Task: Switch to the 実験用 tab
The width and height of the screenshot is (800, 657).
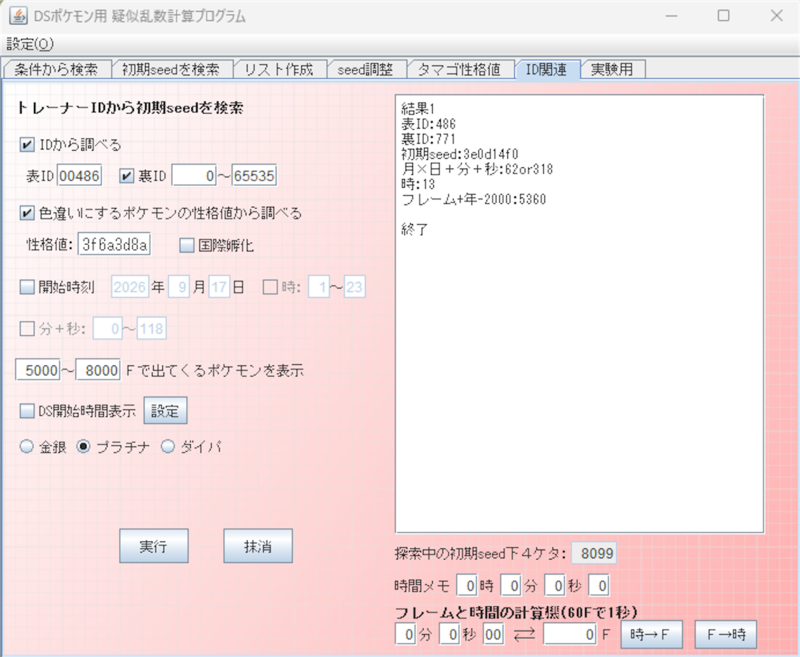Action: [612, 69]
